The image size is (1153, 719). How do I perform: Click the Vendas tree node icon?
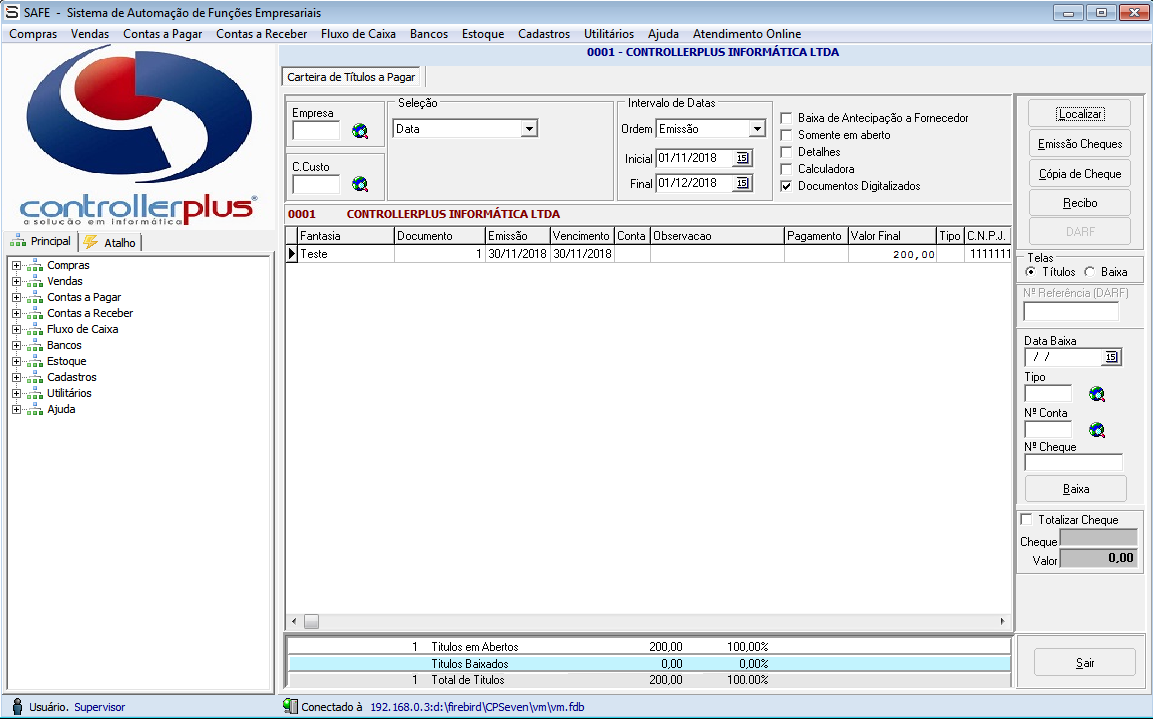point(35,282)
